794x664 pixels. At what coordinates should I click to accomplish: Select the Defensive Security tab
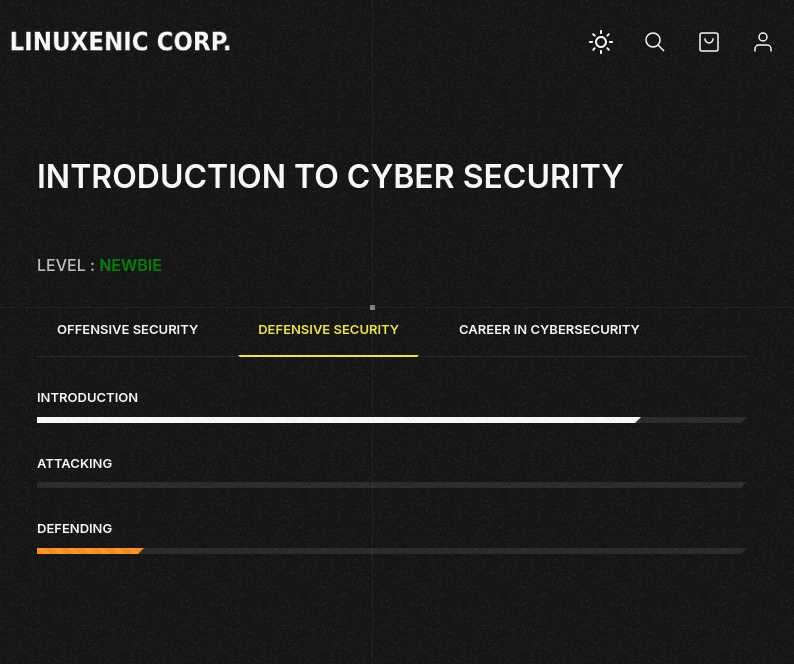click(328, 330)
